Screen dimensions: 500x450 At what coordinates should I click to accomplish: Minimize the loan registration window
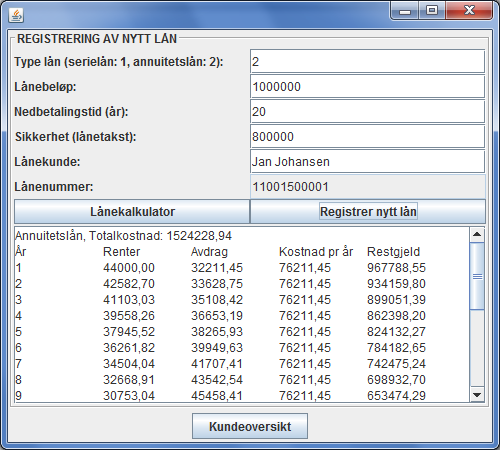pos(405,11)
